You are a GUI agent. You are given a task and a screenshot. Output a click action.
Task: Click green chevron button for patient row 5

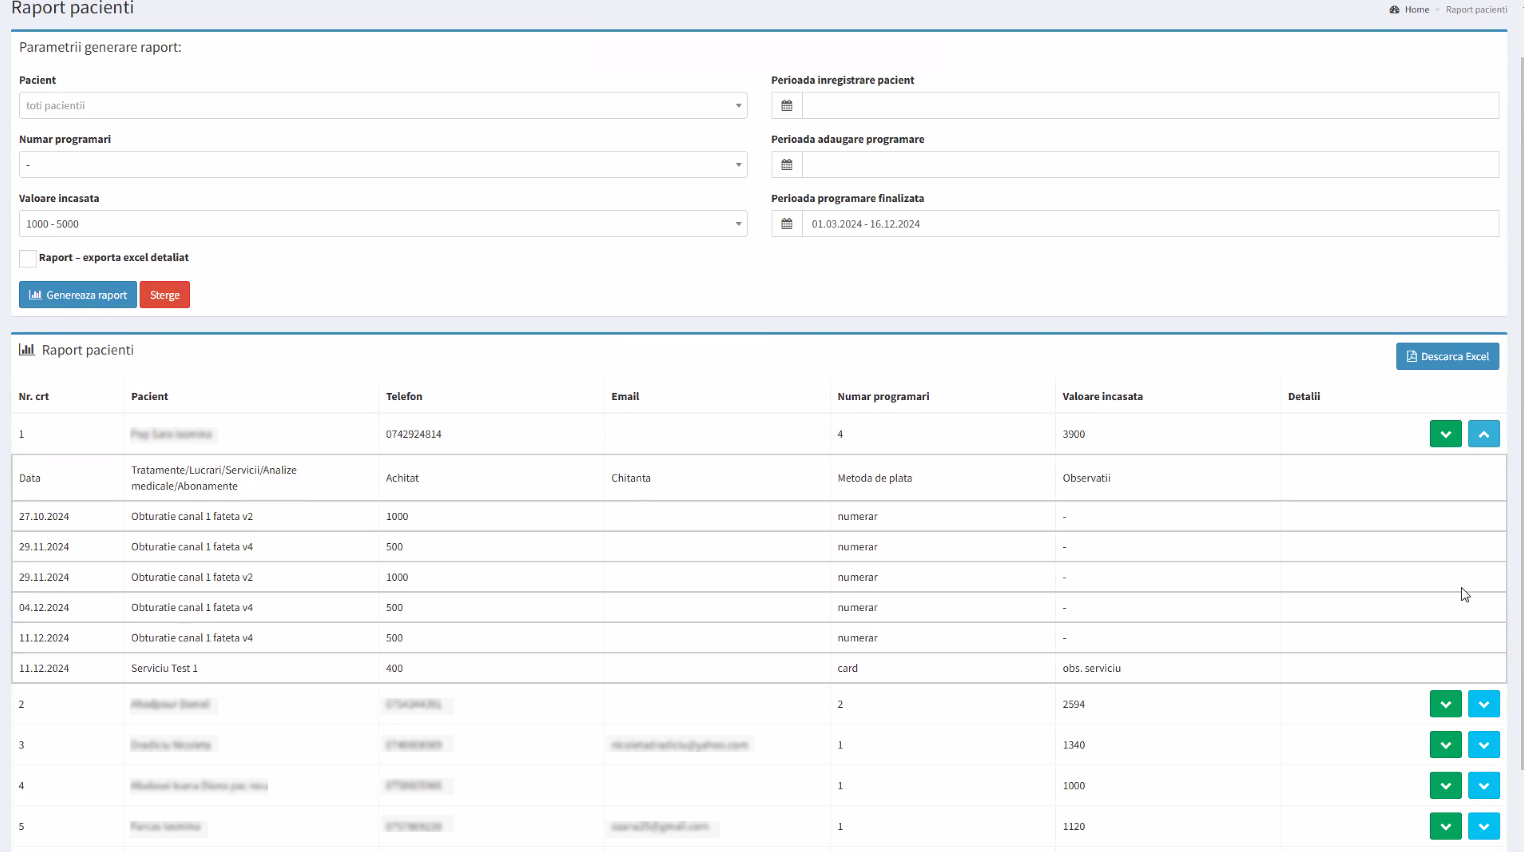[1445, 826]
